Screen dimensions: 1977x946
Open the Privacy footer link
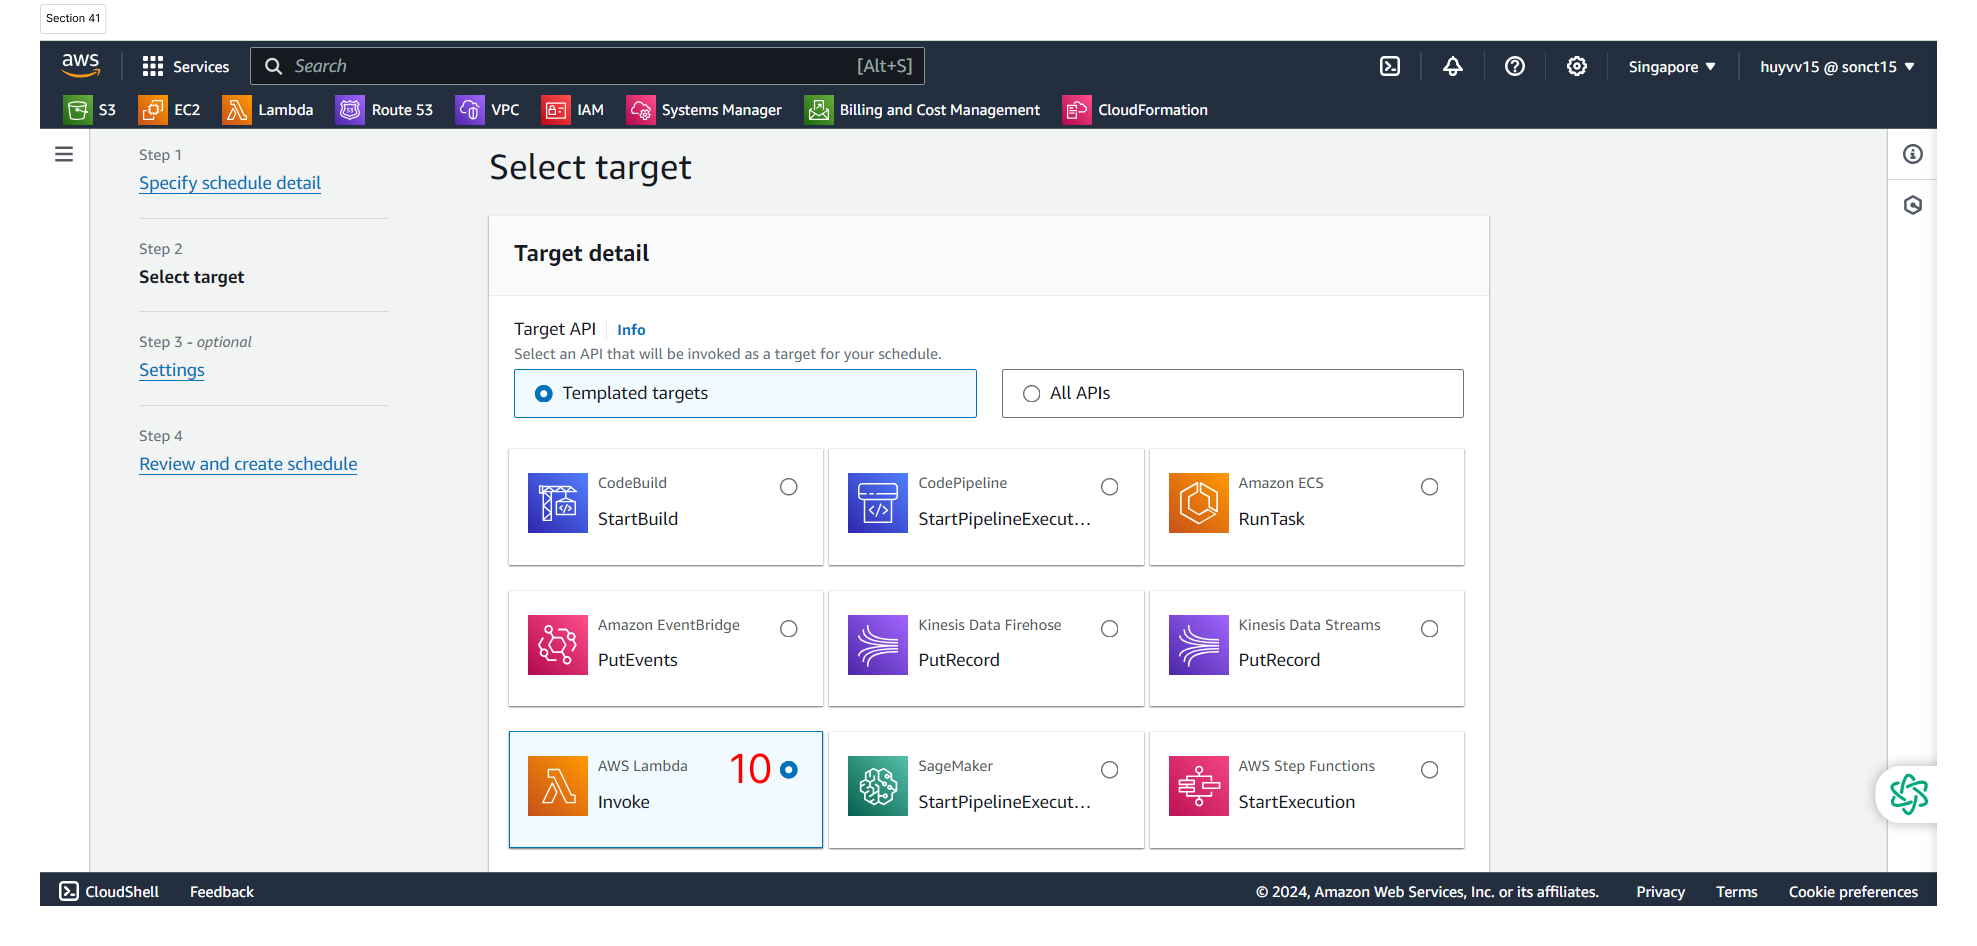pos(1660,892)
